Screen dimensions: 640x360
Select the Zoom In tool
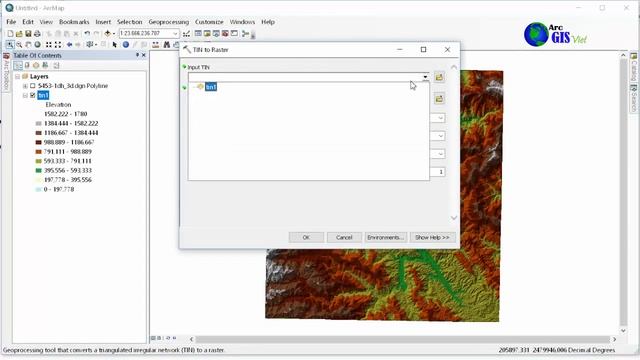click(x=10, y=44)
